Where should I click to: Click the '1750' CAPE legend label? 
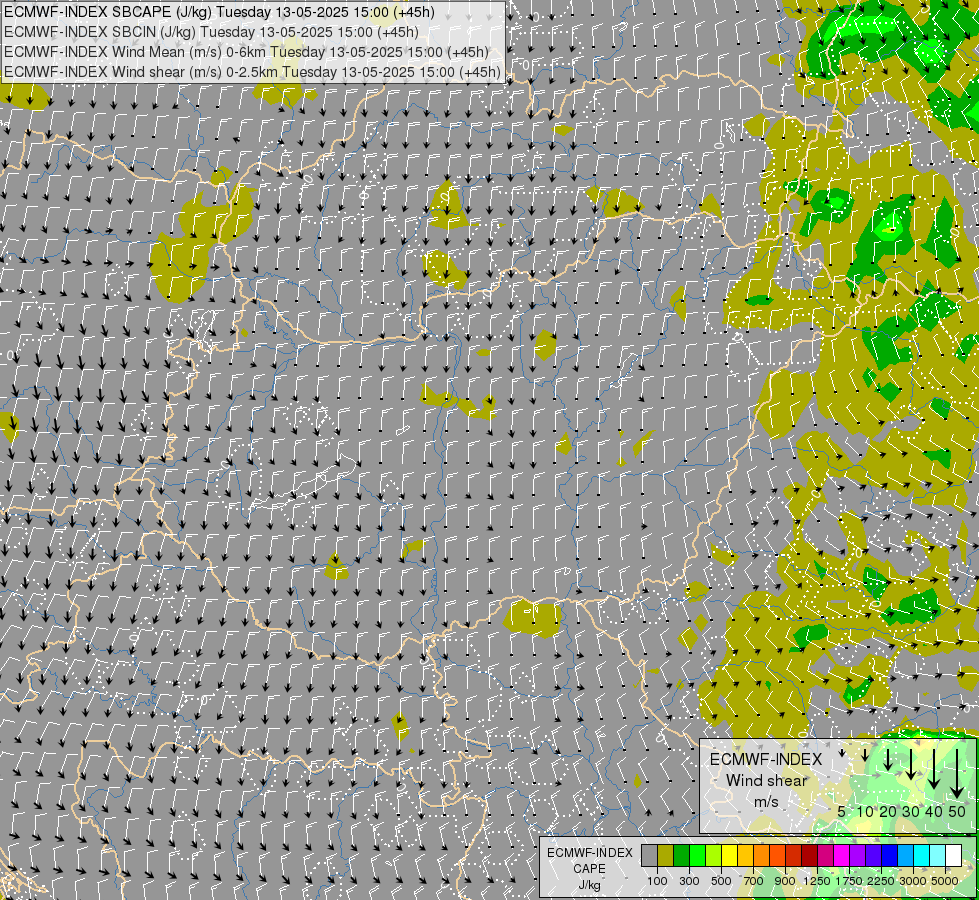849,881
